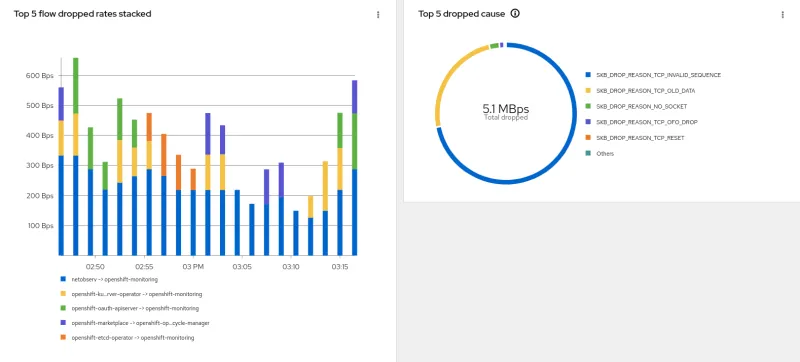Open kebab menu of dropped cause panel
The width and height of the screenshot is (800, 362).
pyautogui.click(x=783, y=15)
